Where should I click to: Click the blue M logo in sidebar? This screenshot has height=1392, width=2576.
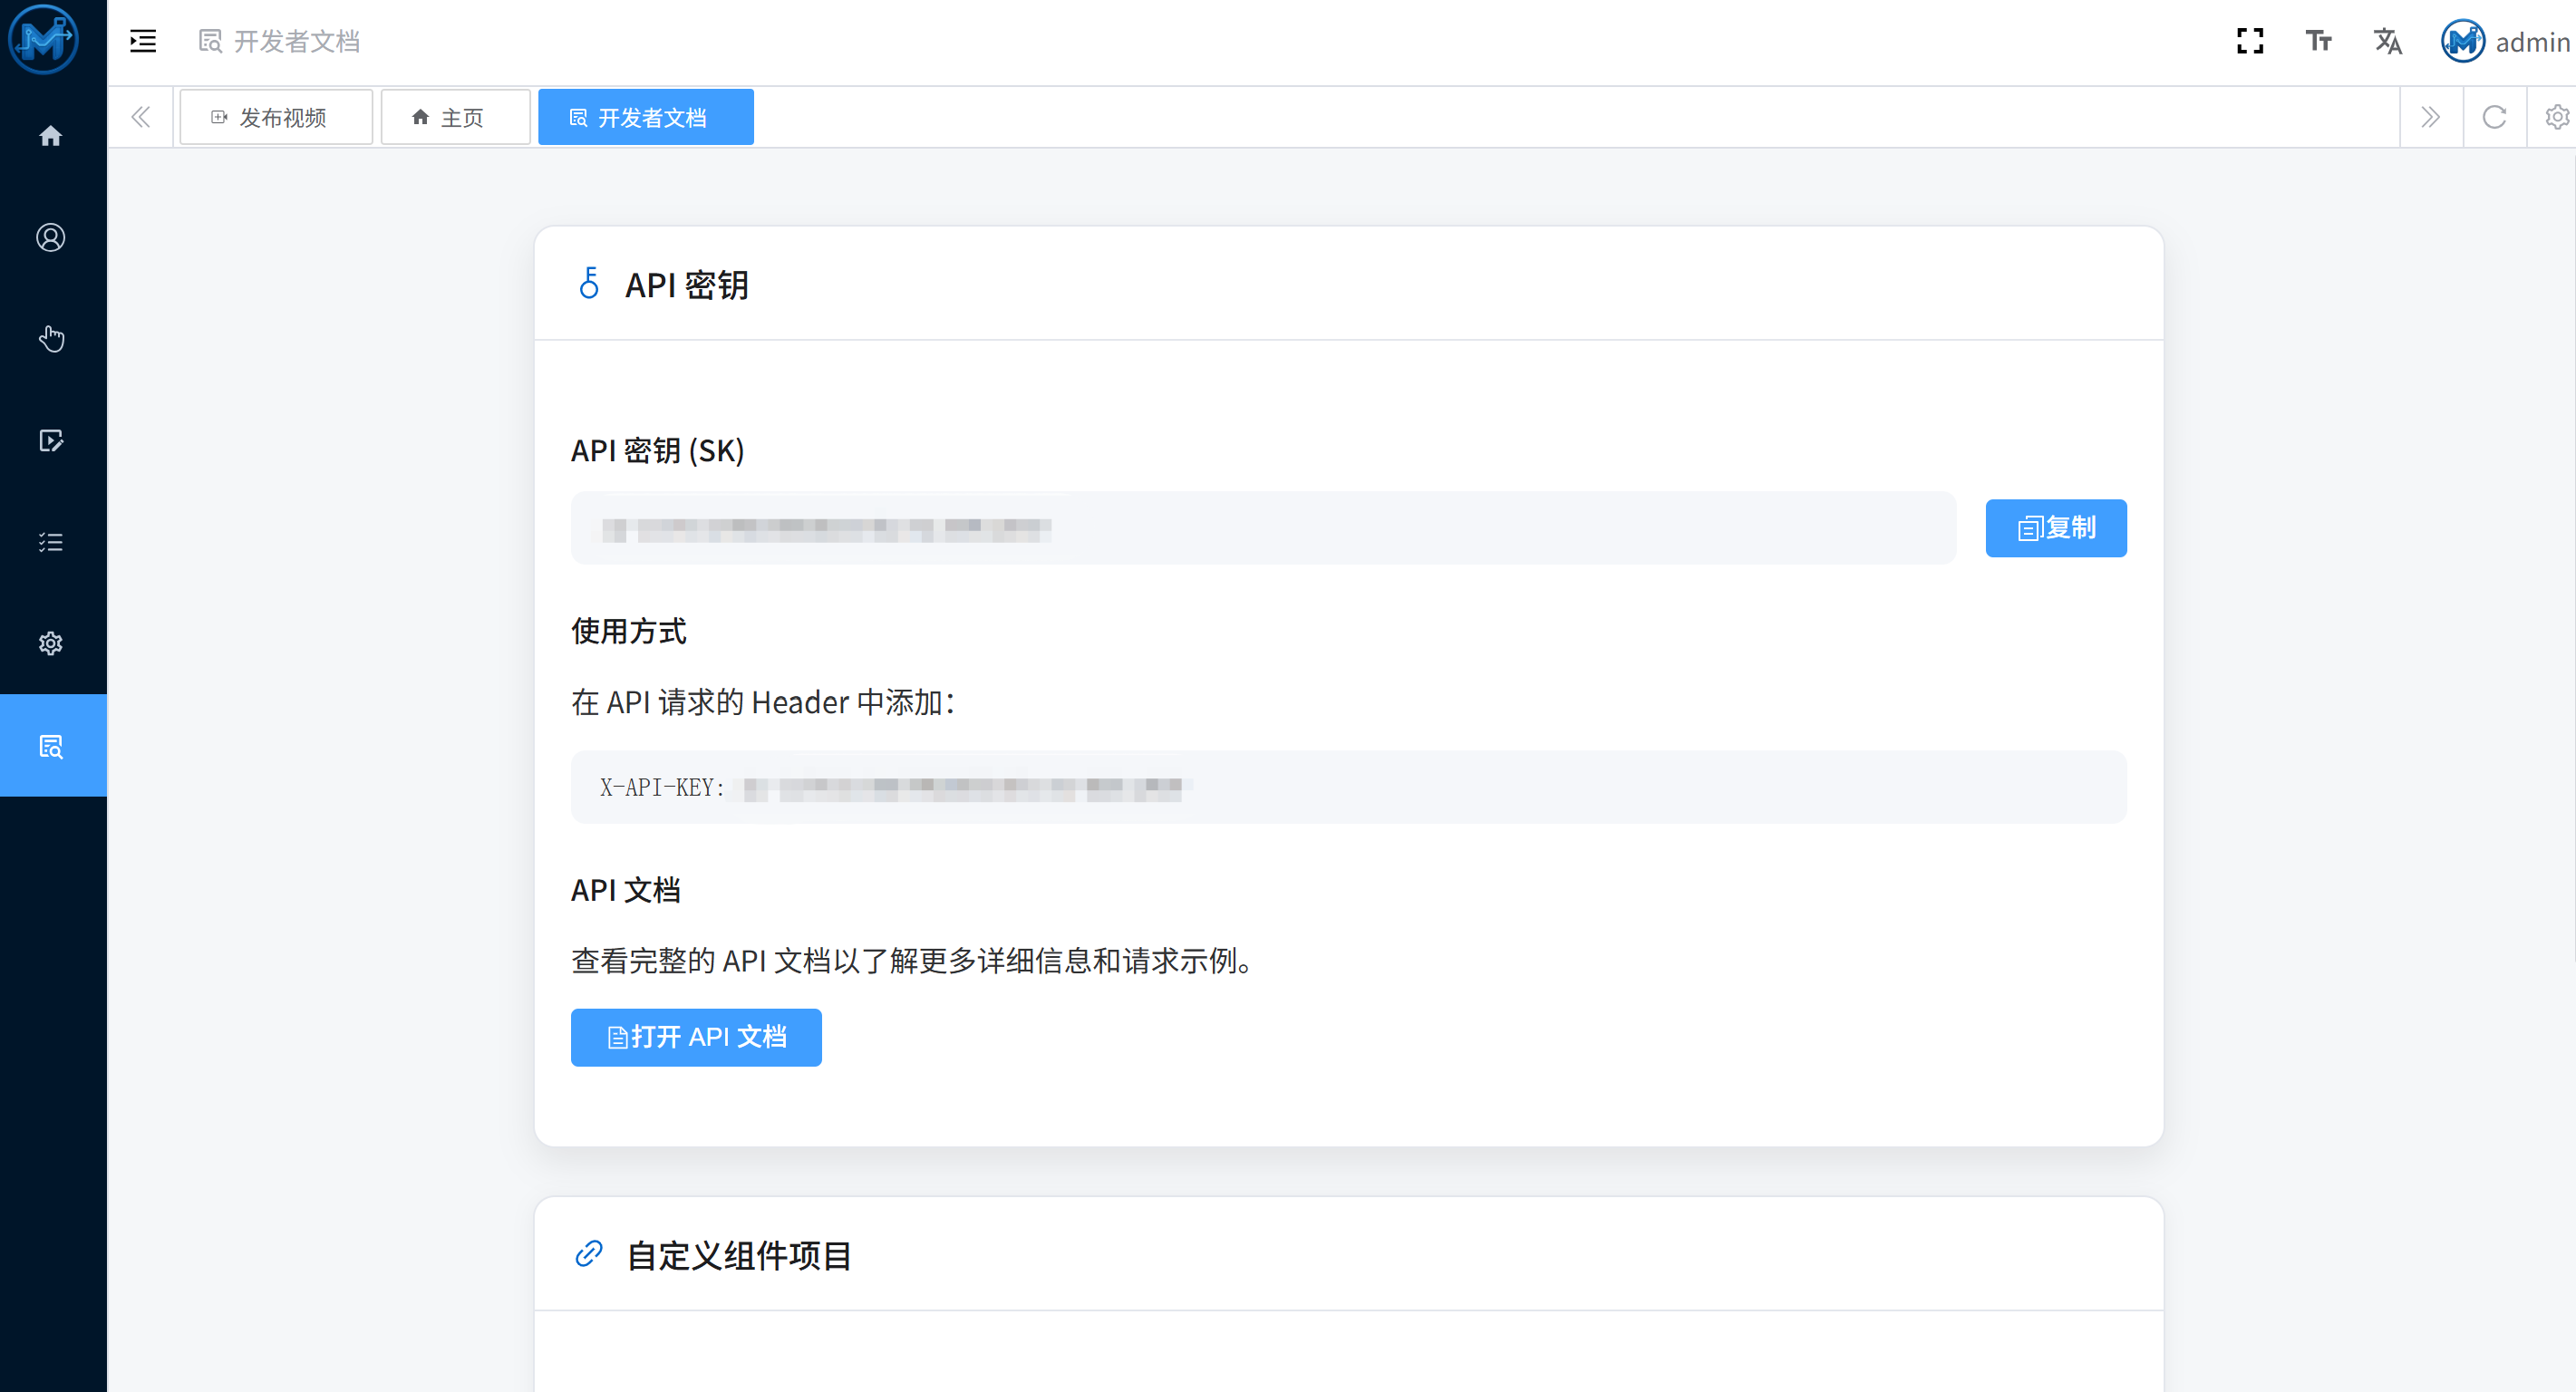click(x=43, y=40)
